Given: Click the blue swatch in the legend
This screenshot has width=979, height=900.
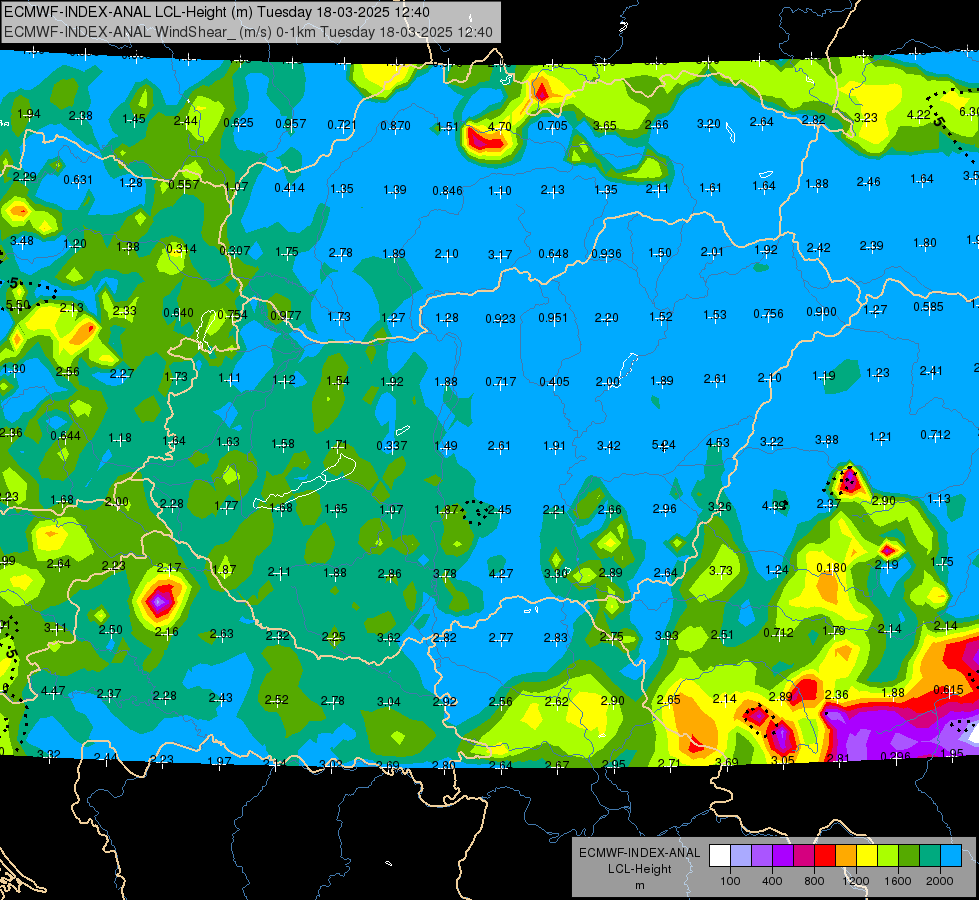Looking at the screenshot, I should [951, 856].
